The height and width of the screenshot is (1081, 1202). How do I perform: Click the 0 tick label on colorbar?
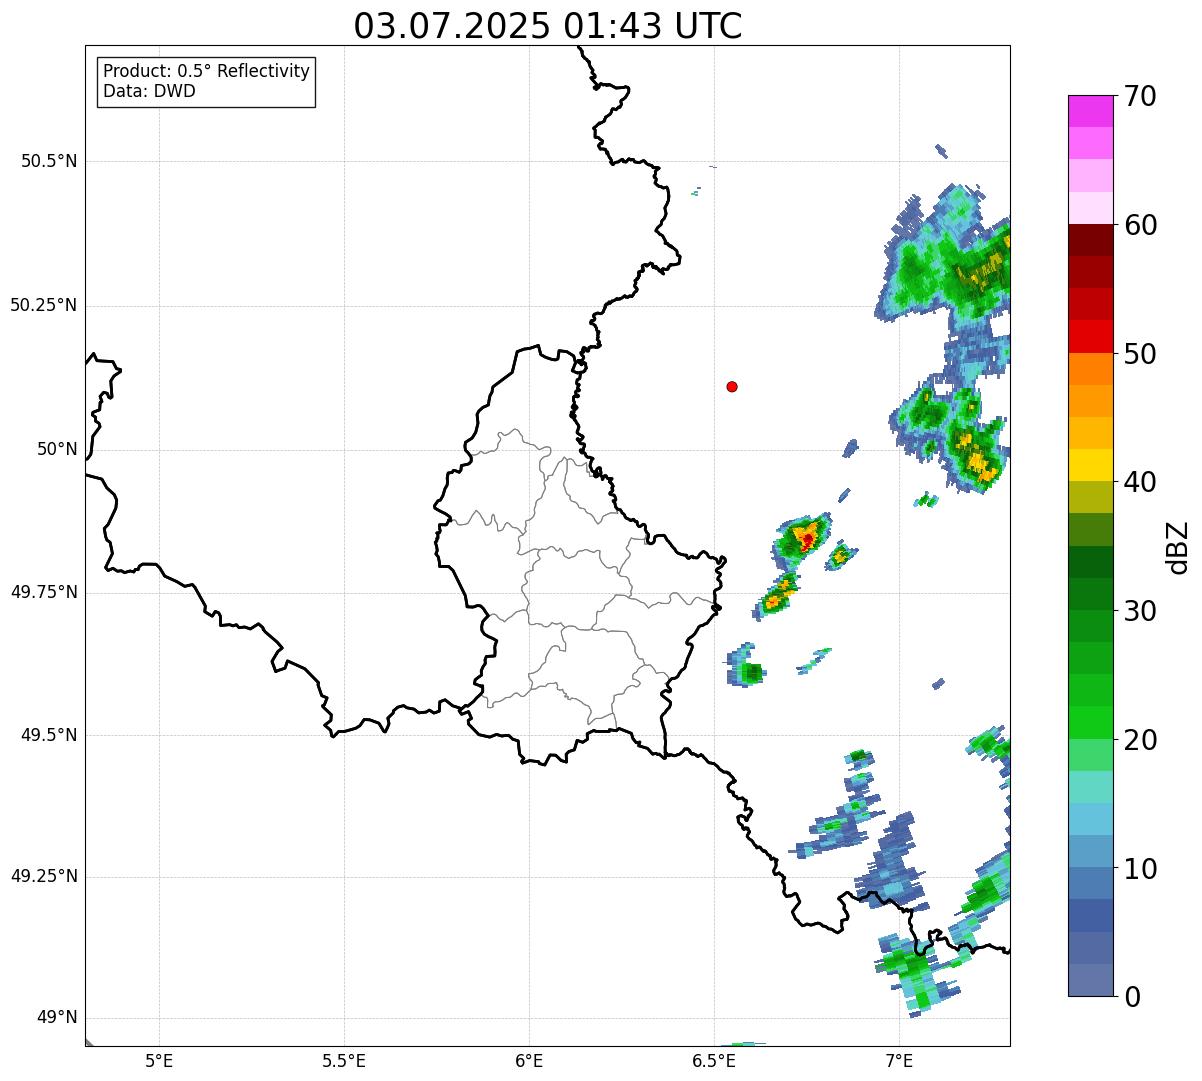click(x=1132, y=996)
